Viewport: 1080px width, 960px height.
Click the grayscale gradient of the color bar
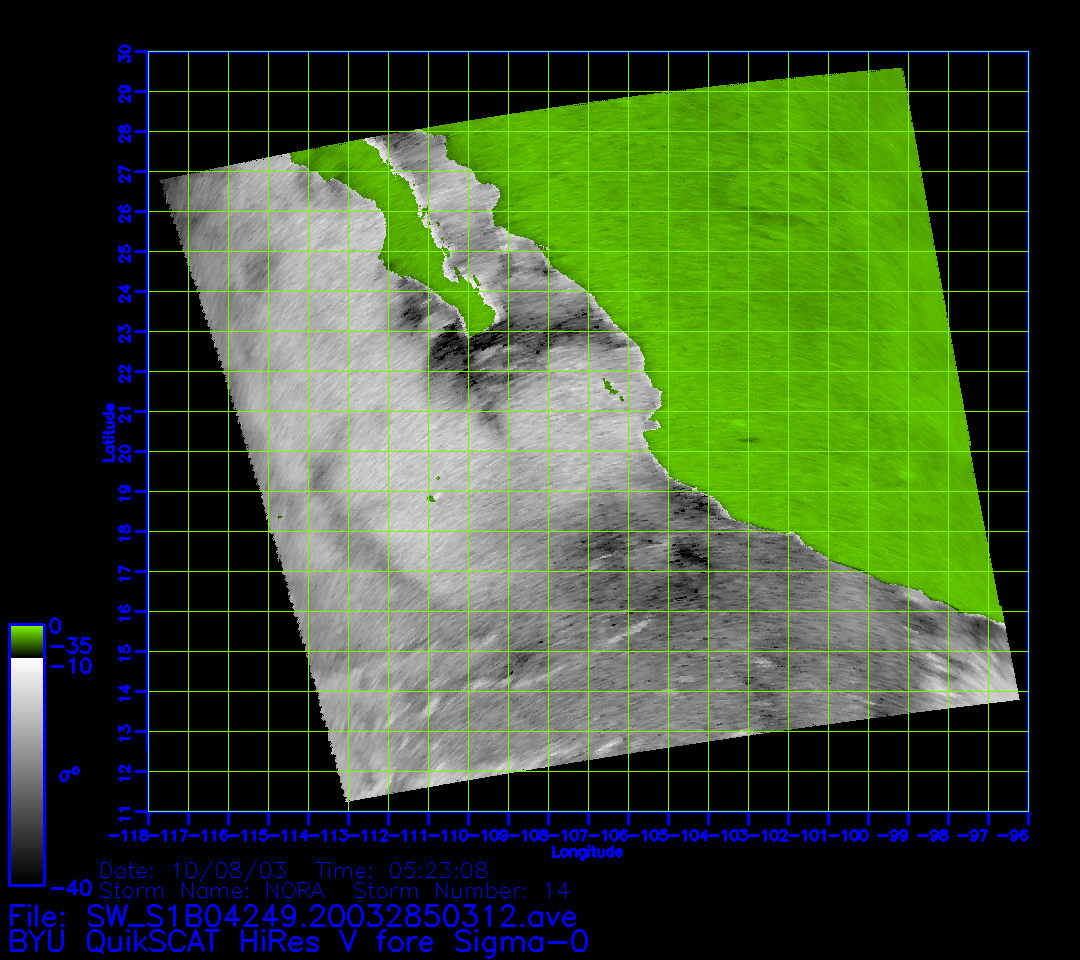tap(26, 770)
